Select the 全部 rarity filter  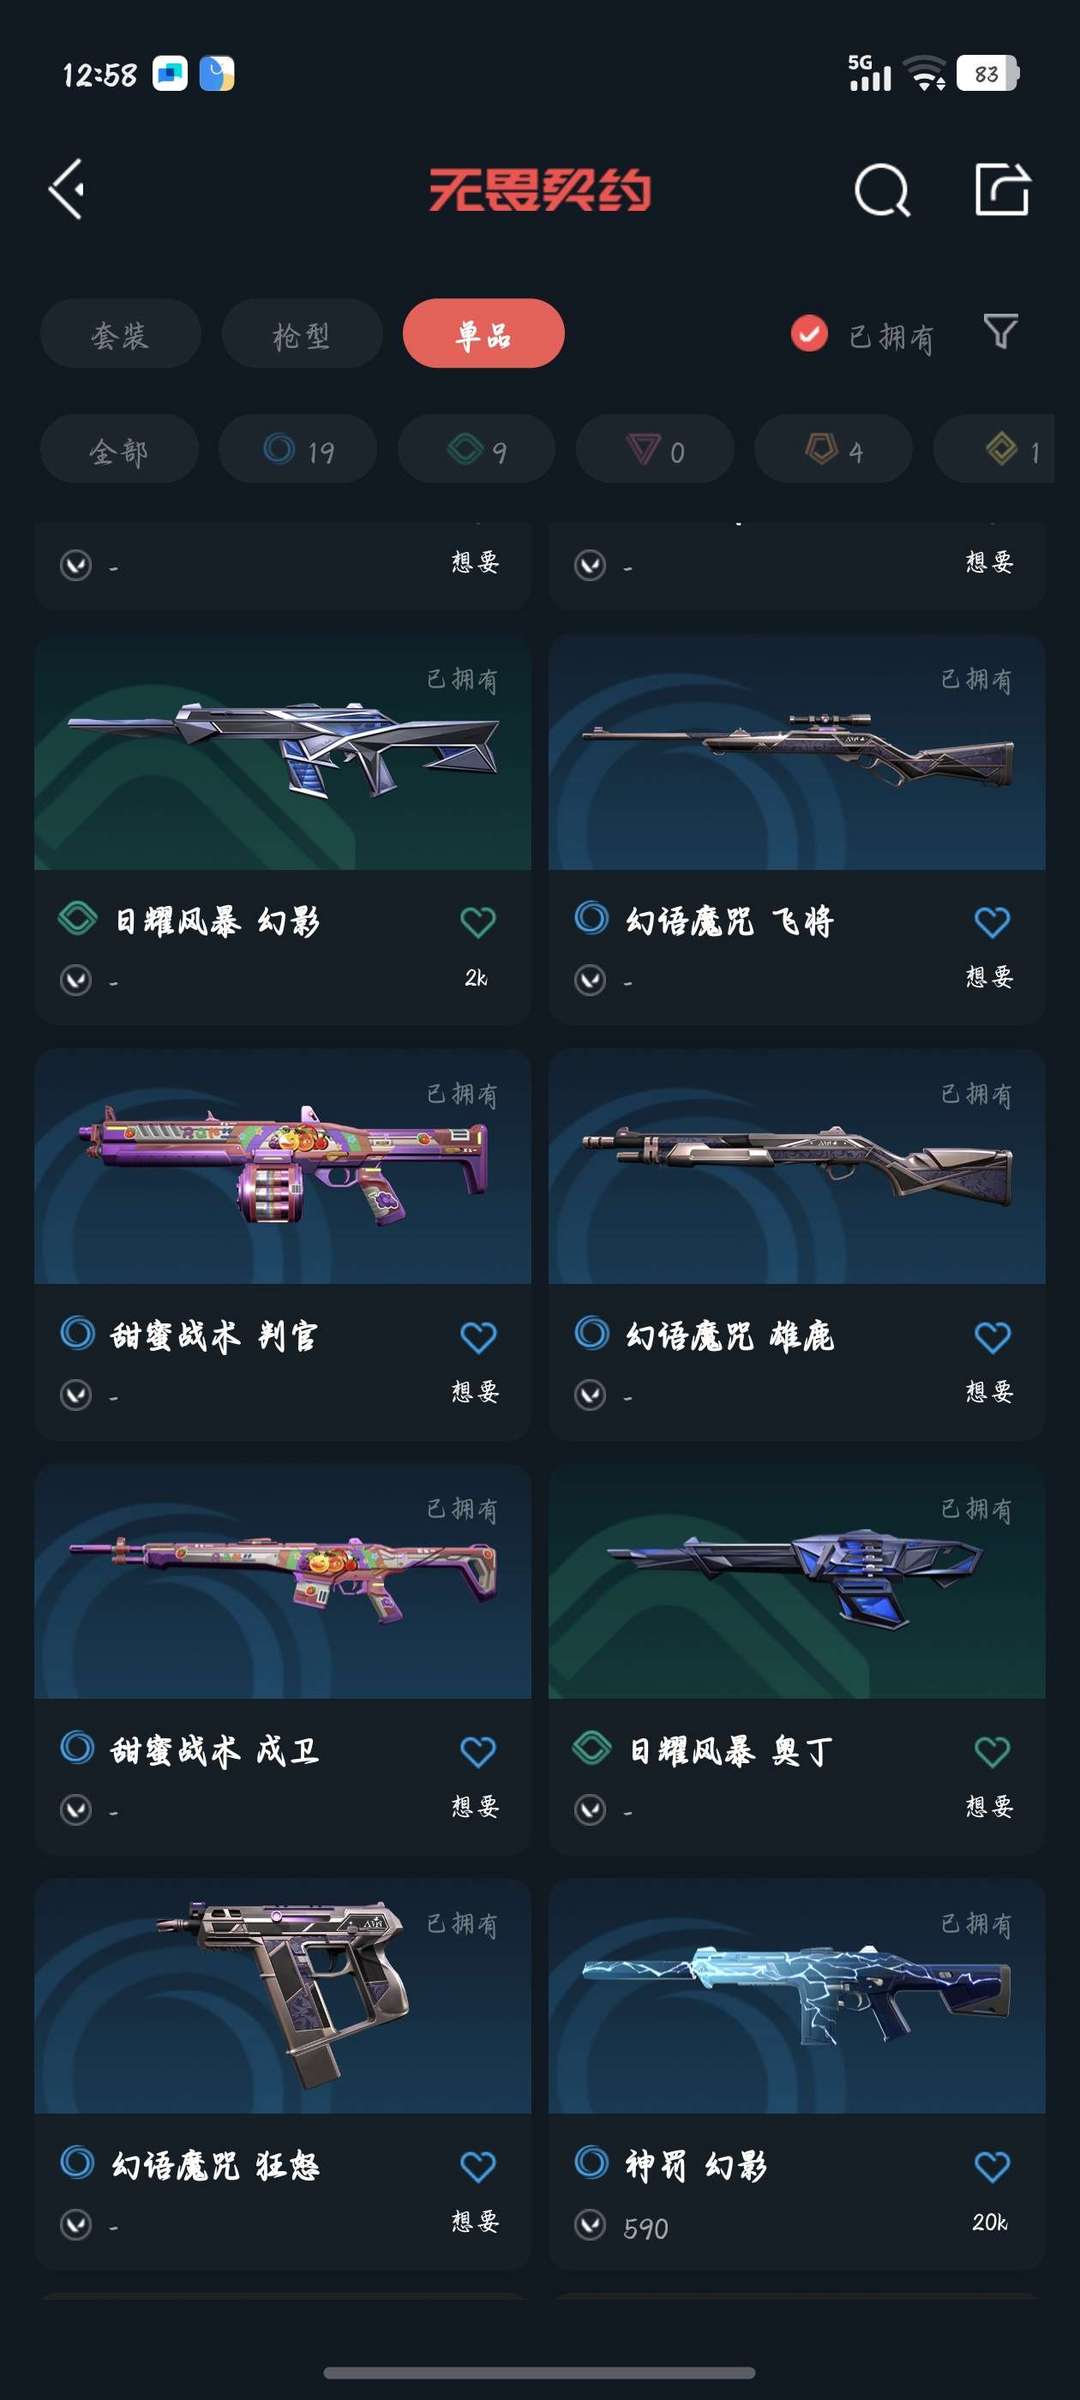coord(119,449)
